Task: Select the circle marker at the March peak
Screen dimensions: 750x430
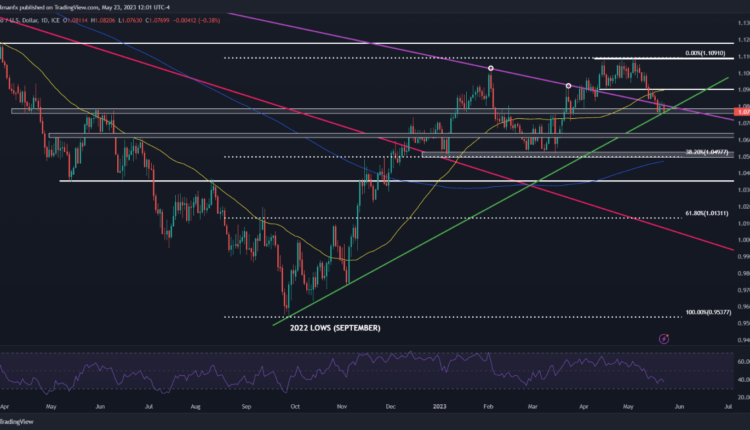Action: (569, 86)
